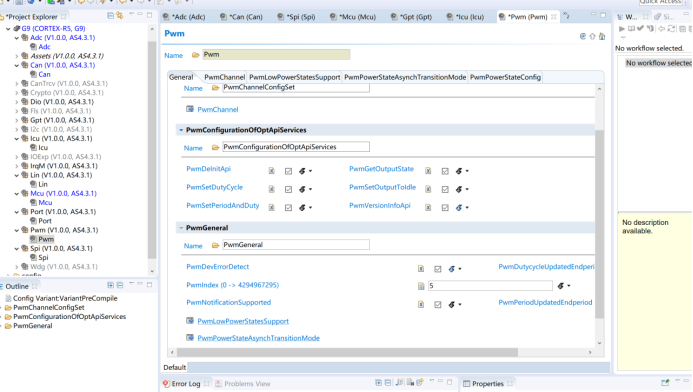The width and height of the screenshot is (693, 392).
Task: Open the Properties view tab
Action: tap(487, 384)
